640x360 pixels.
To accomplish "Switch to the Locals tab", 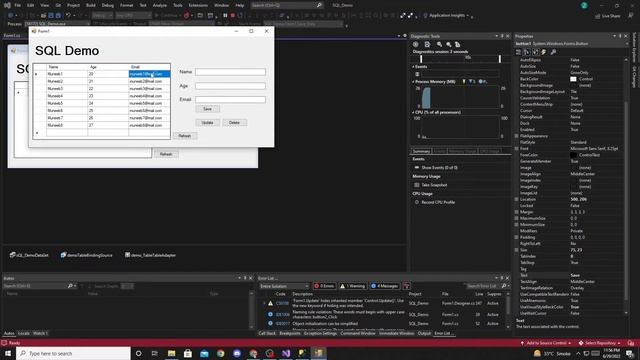I will (24, 333).
